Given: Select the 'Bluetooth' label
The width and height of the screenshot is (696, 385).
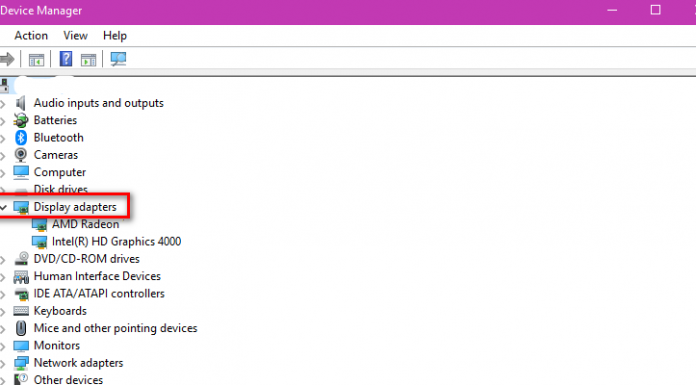Looking at the screenshot, I should 59,138.
